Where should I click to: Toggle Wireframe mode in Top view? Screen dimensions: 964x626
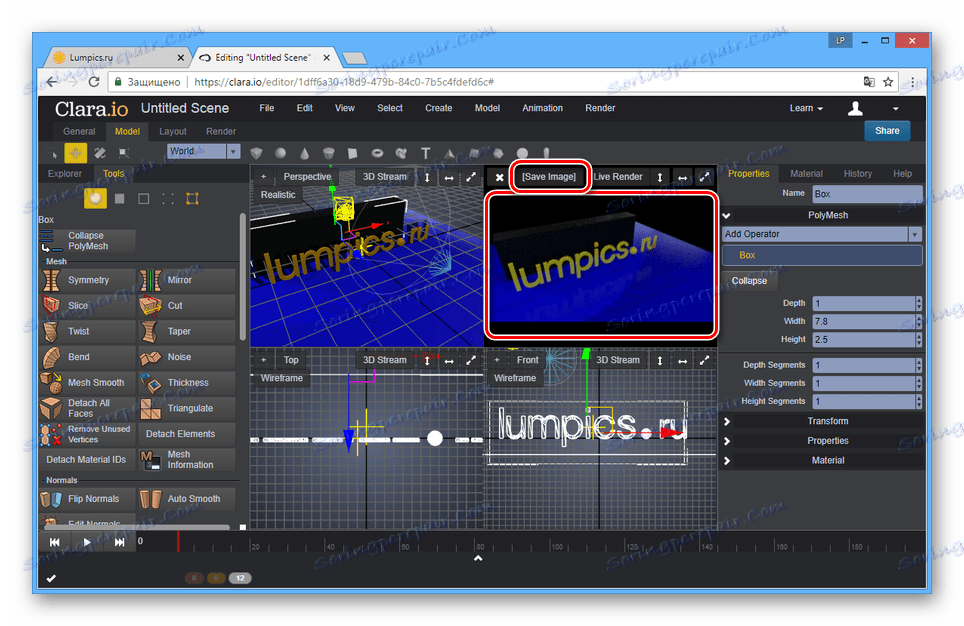click(282, 378)
